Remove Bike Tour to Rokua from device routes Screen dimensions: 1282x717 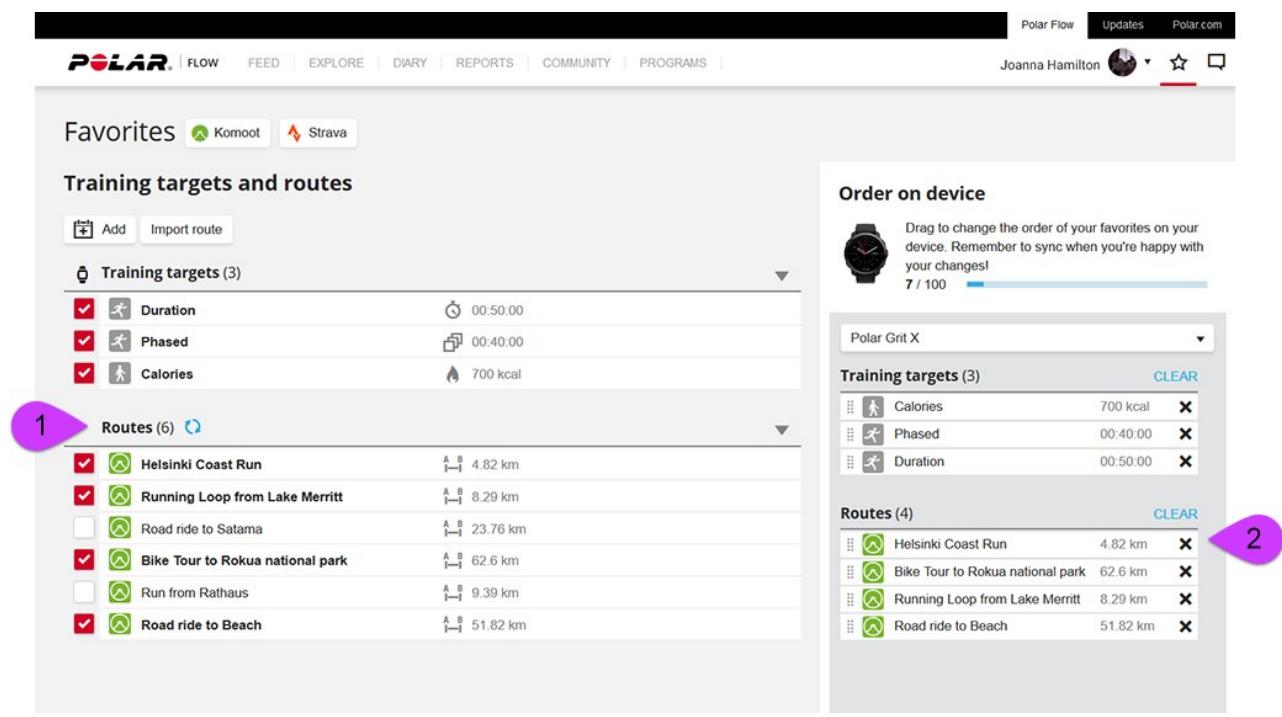(x=1185, y=572)
